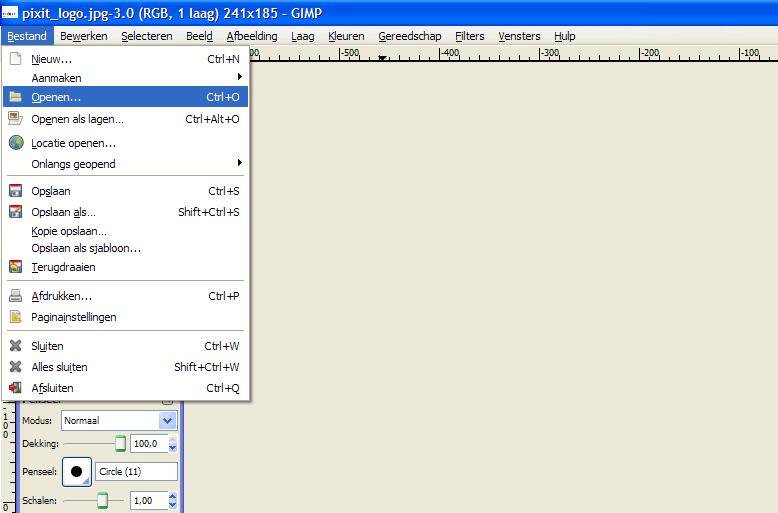
Task: Click the floppy disk icon beside Opslaan
Action: (x=15, y=191)
